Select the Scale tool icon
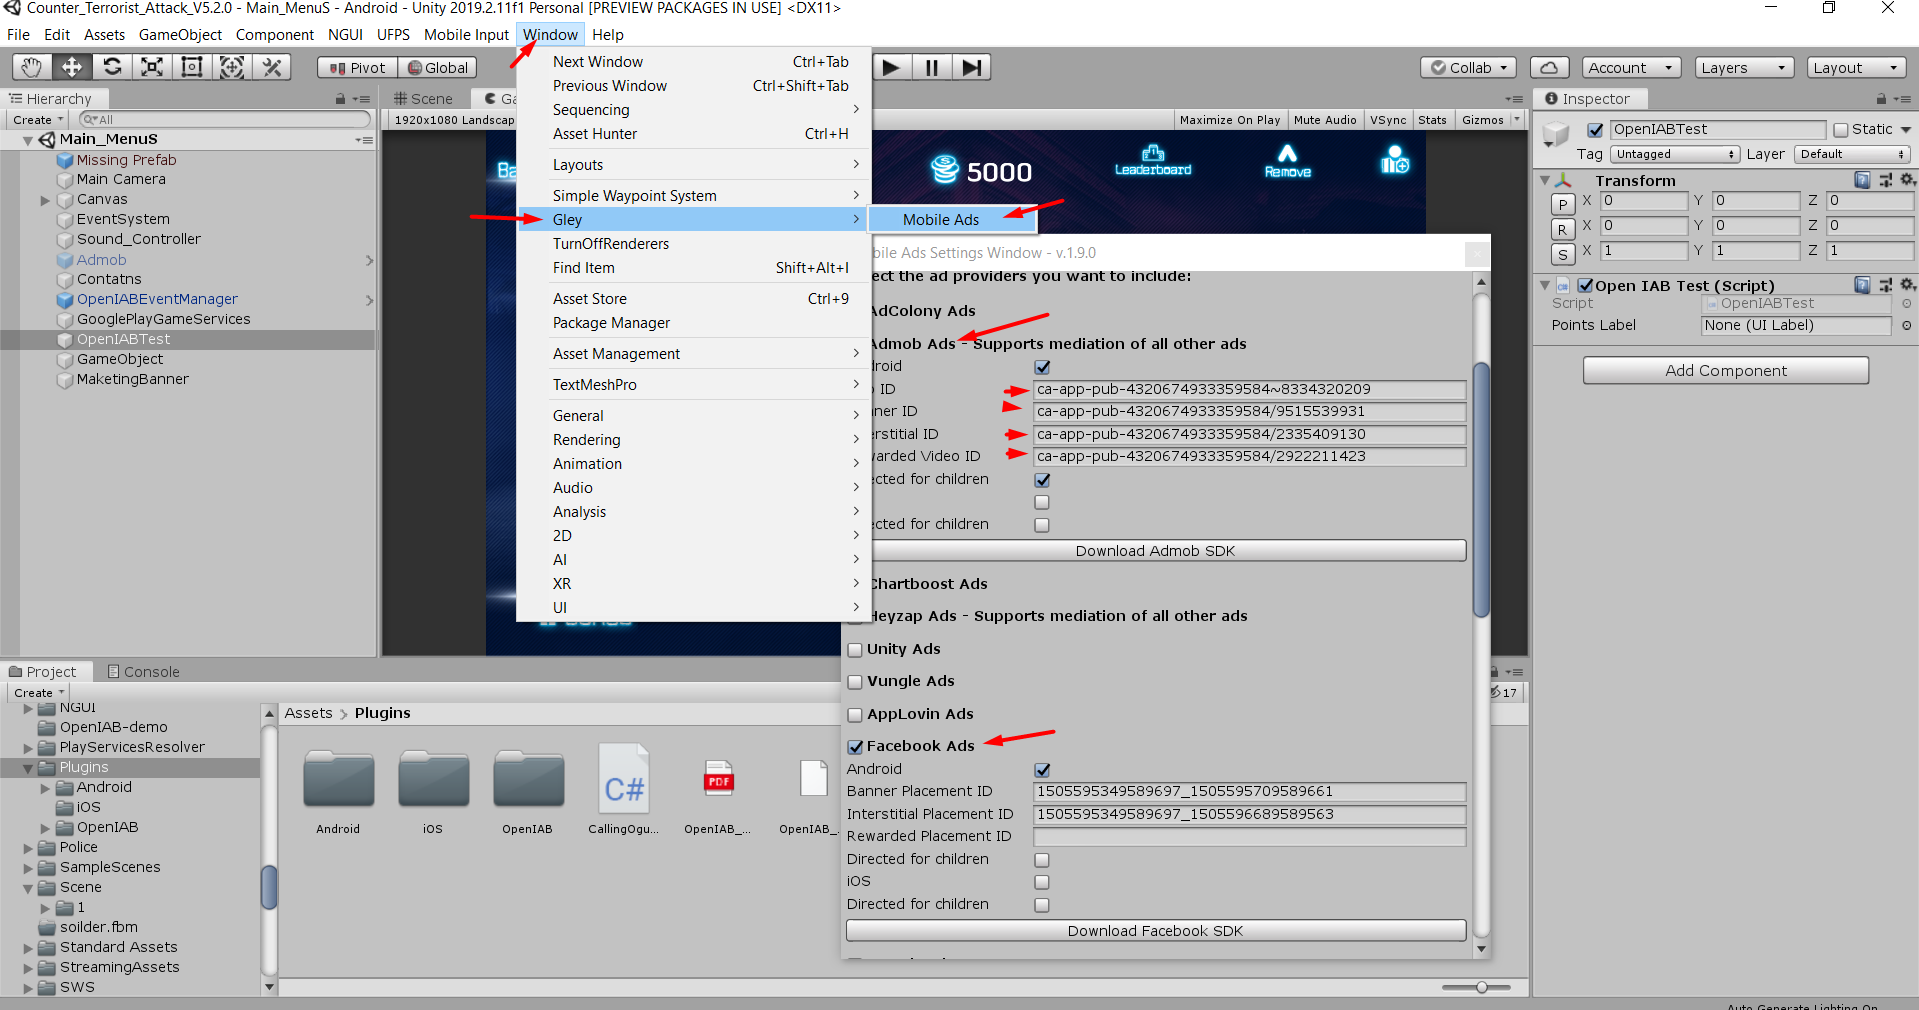Viewport: 1919px width, 1010px height. [x=152, y=67]
